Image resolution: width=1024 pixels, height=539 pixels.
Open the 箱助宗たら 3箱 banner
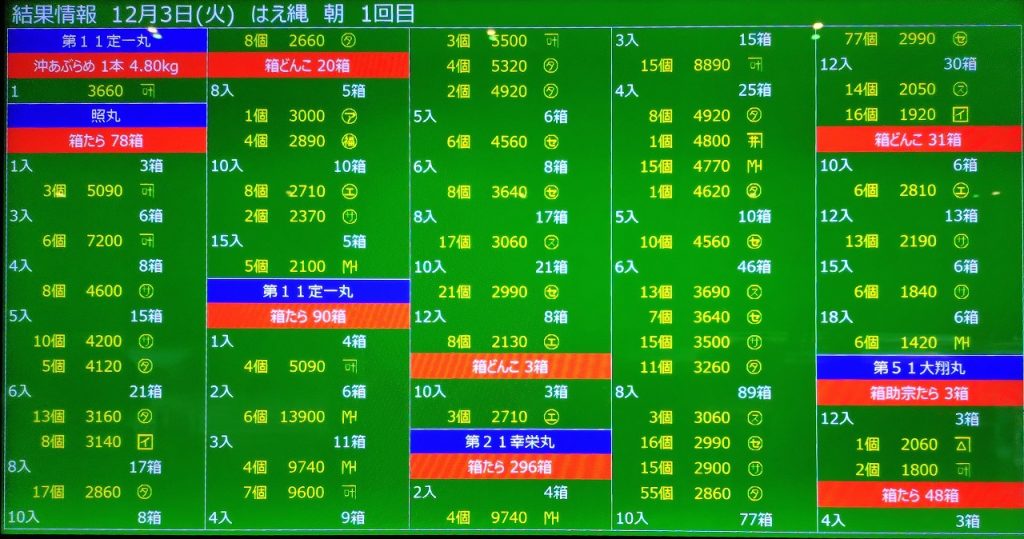pyautogui.click(x=919, y=393)
